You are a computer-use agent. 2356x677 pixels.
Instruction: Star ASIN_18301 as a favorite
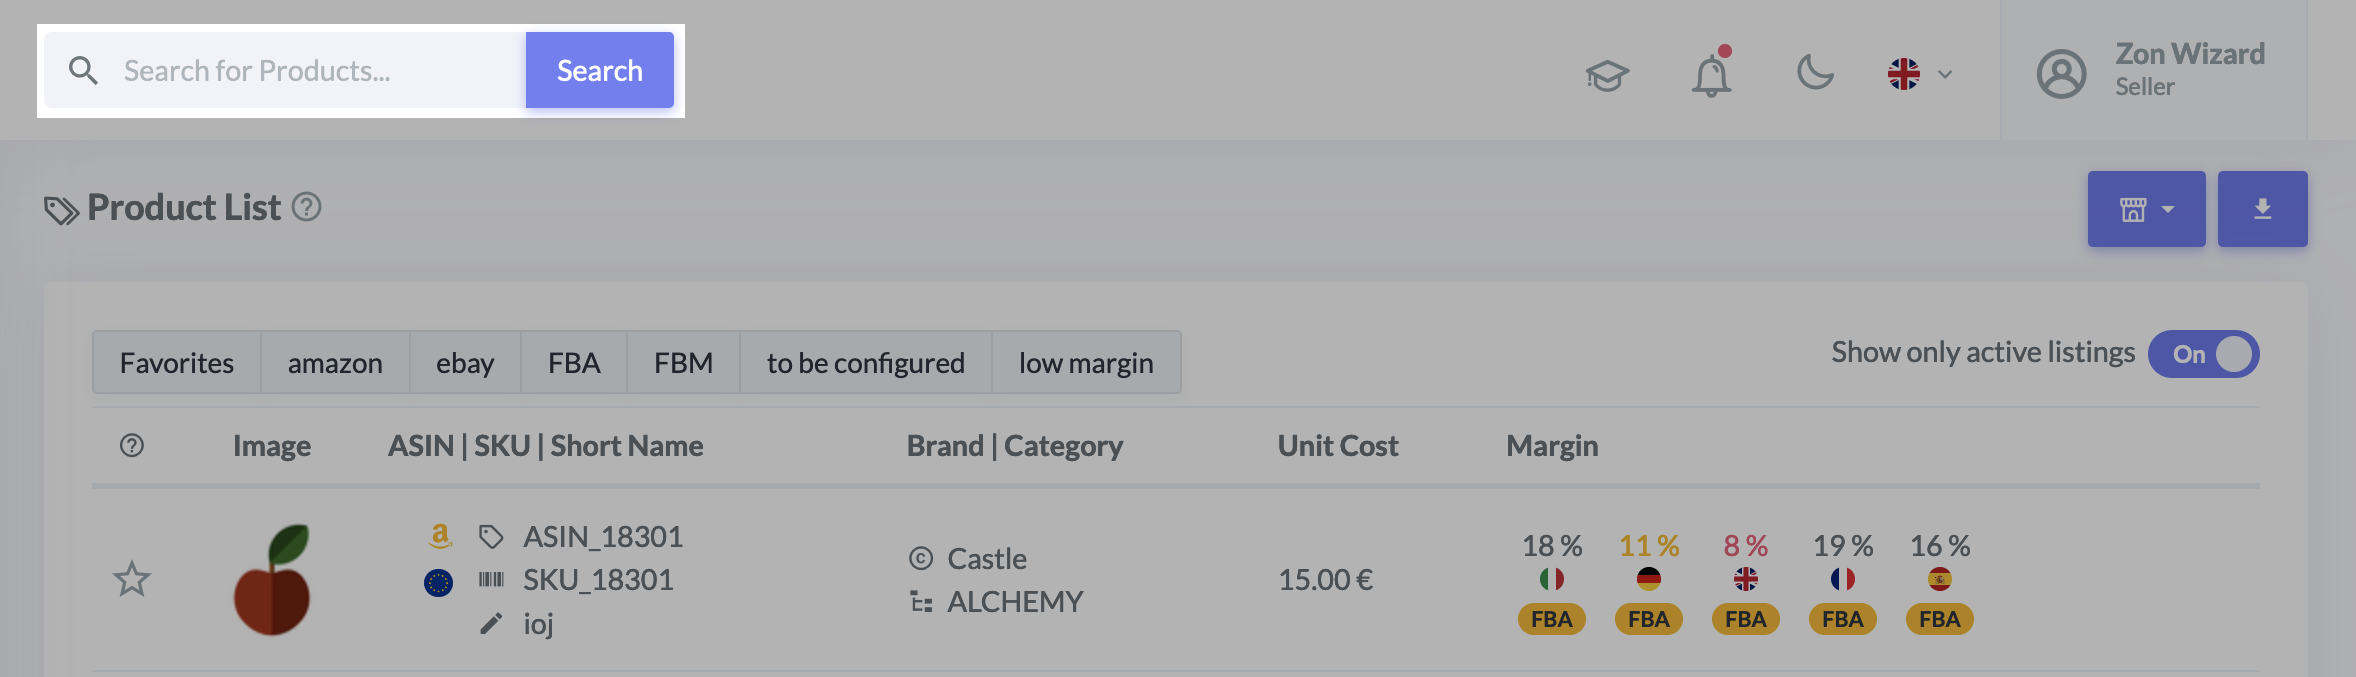pos(132,579)
